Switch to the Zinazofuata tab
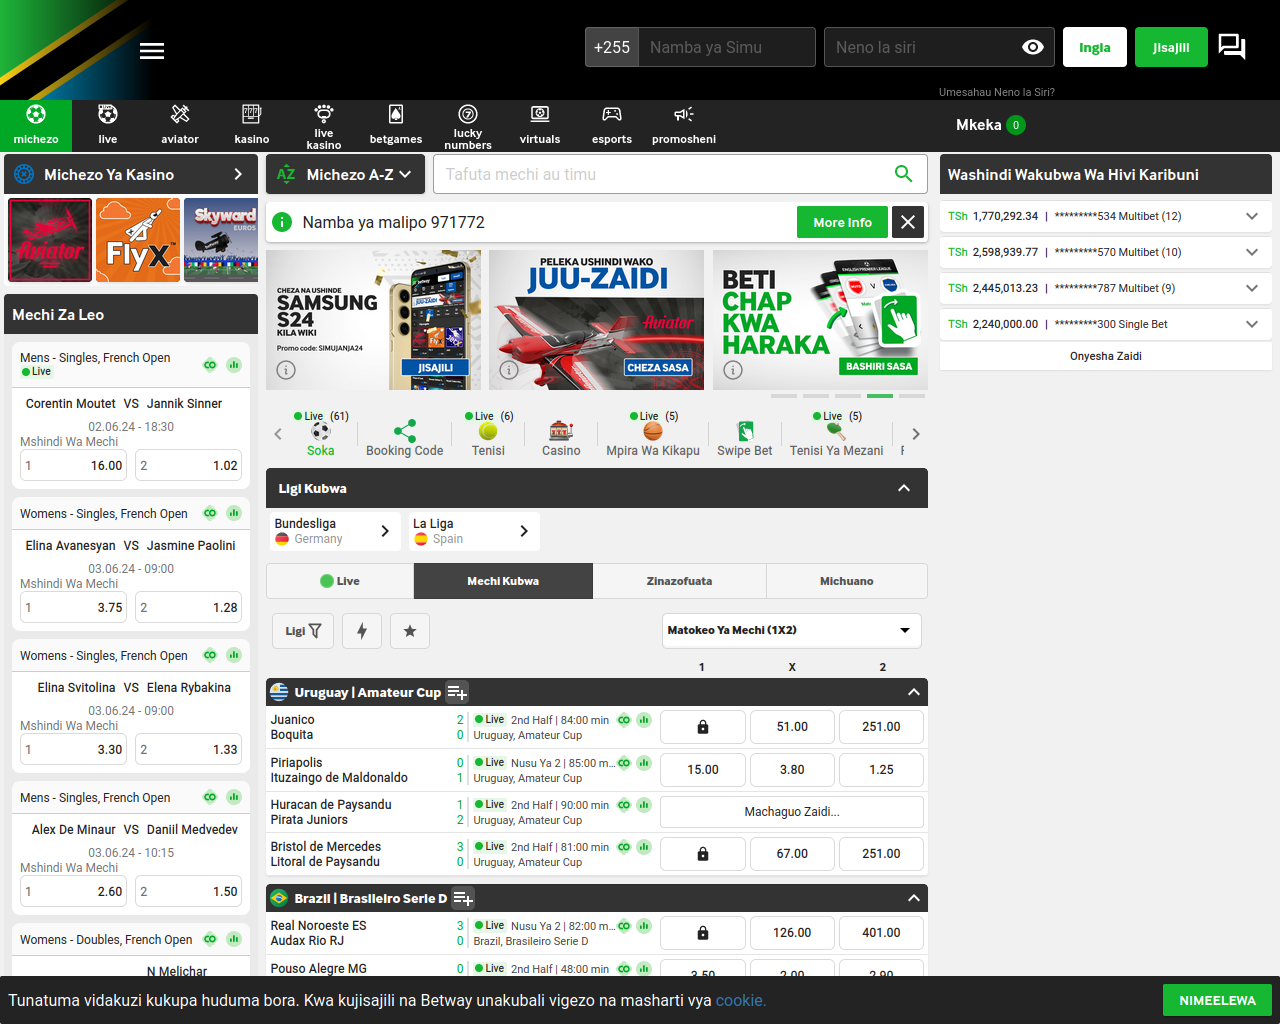The width and height of the screenshot is (1280, 1024). click(679, 581)
